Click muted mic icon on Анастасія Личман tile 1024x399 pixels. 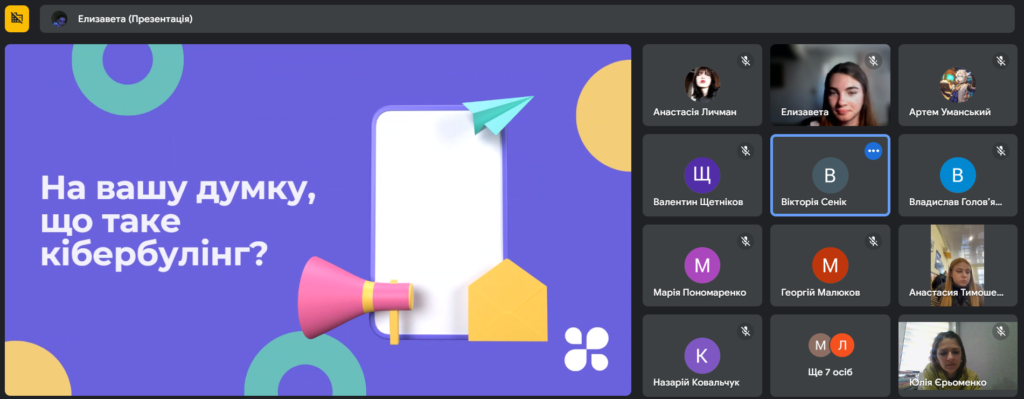pos(745,61)
